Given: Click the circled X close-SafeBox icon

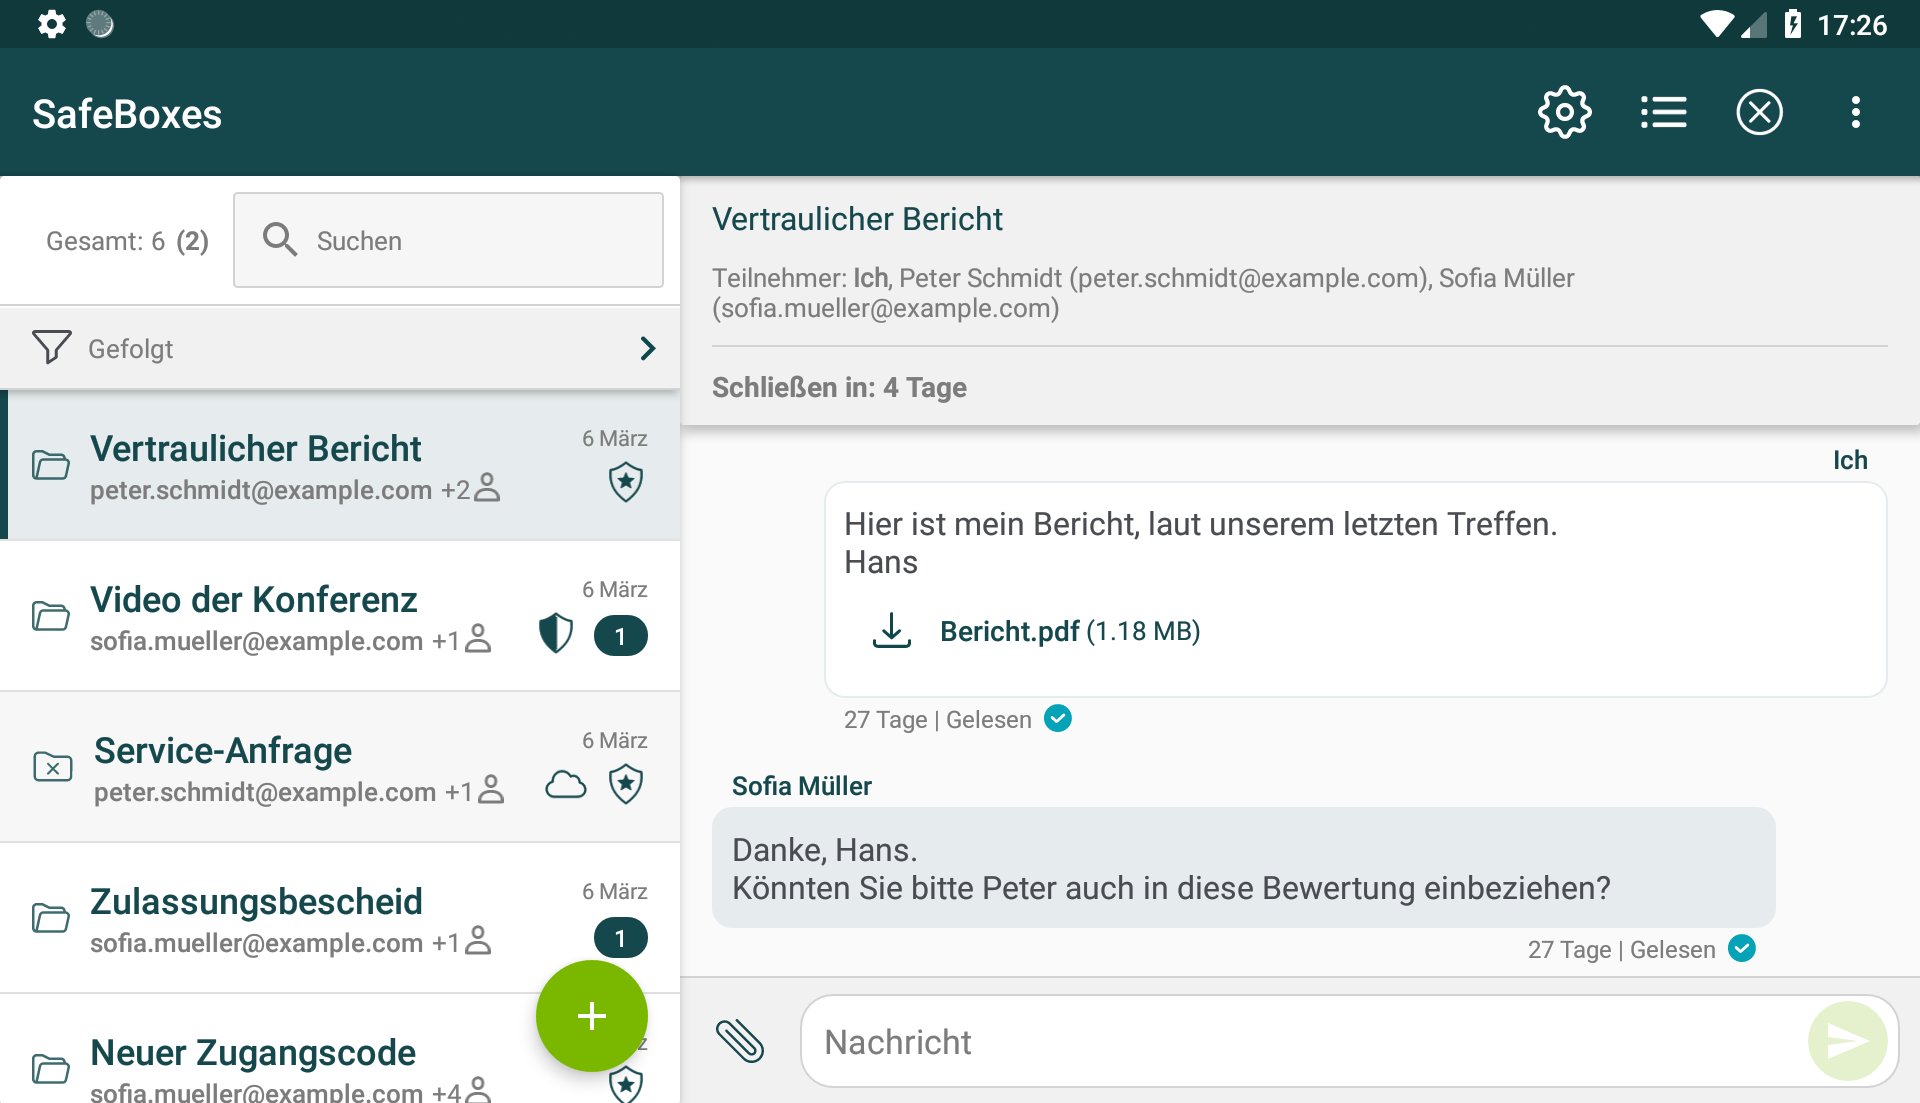Looking at the screenshot, I should click(1759, 112).
